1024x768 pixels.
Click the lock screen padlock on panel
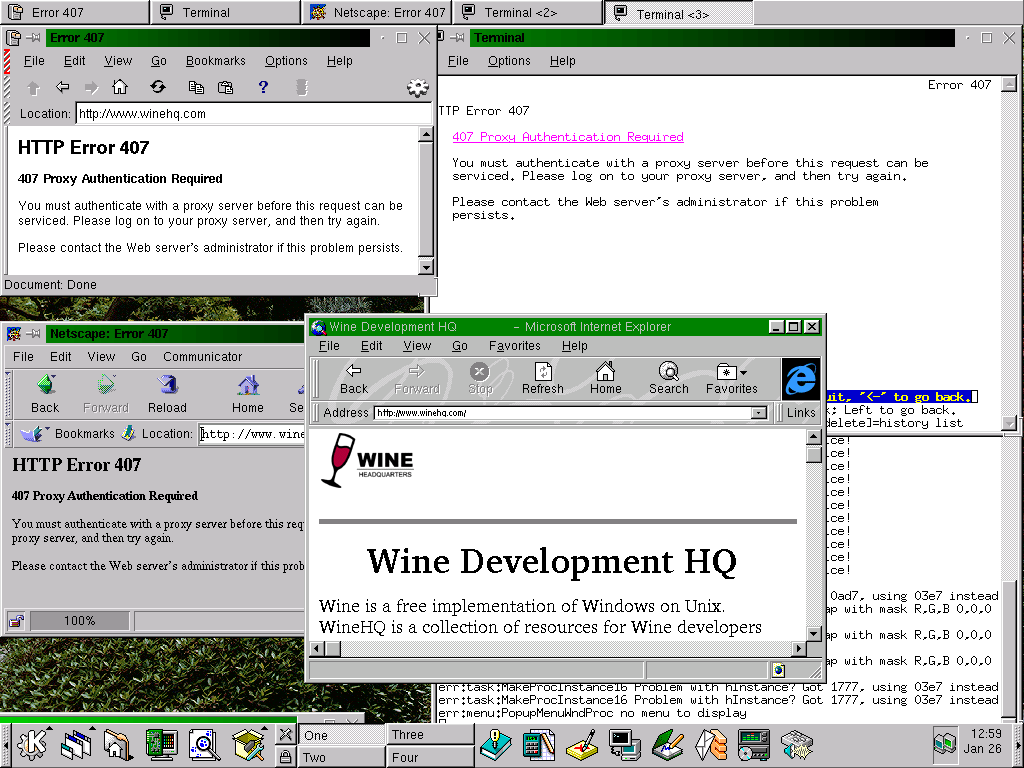[285, 757]
